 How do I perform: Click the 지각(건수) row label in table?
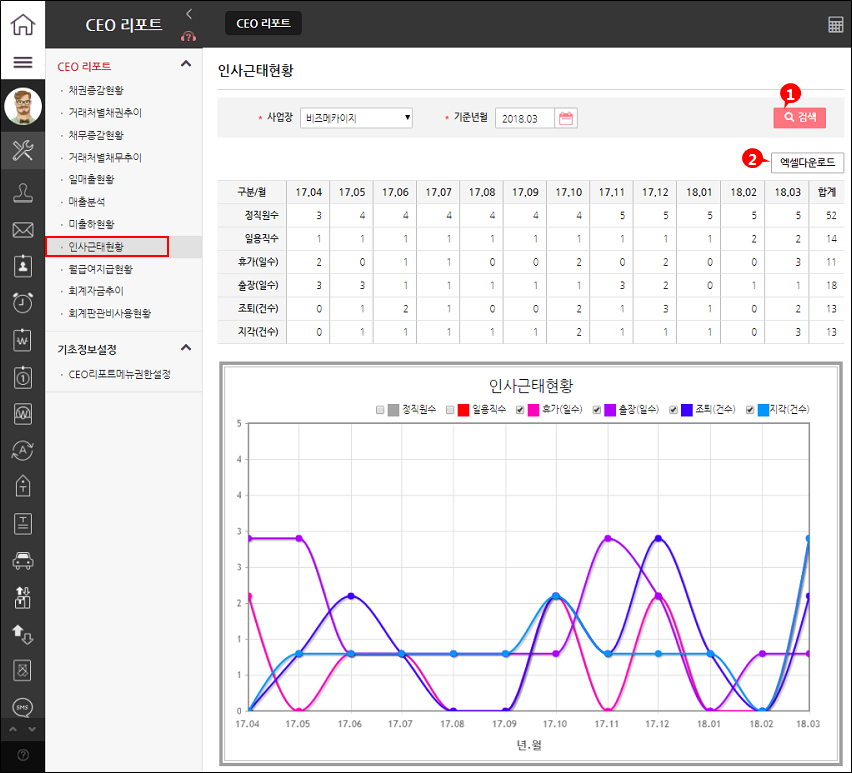click(x=258, y=331)
